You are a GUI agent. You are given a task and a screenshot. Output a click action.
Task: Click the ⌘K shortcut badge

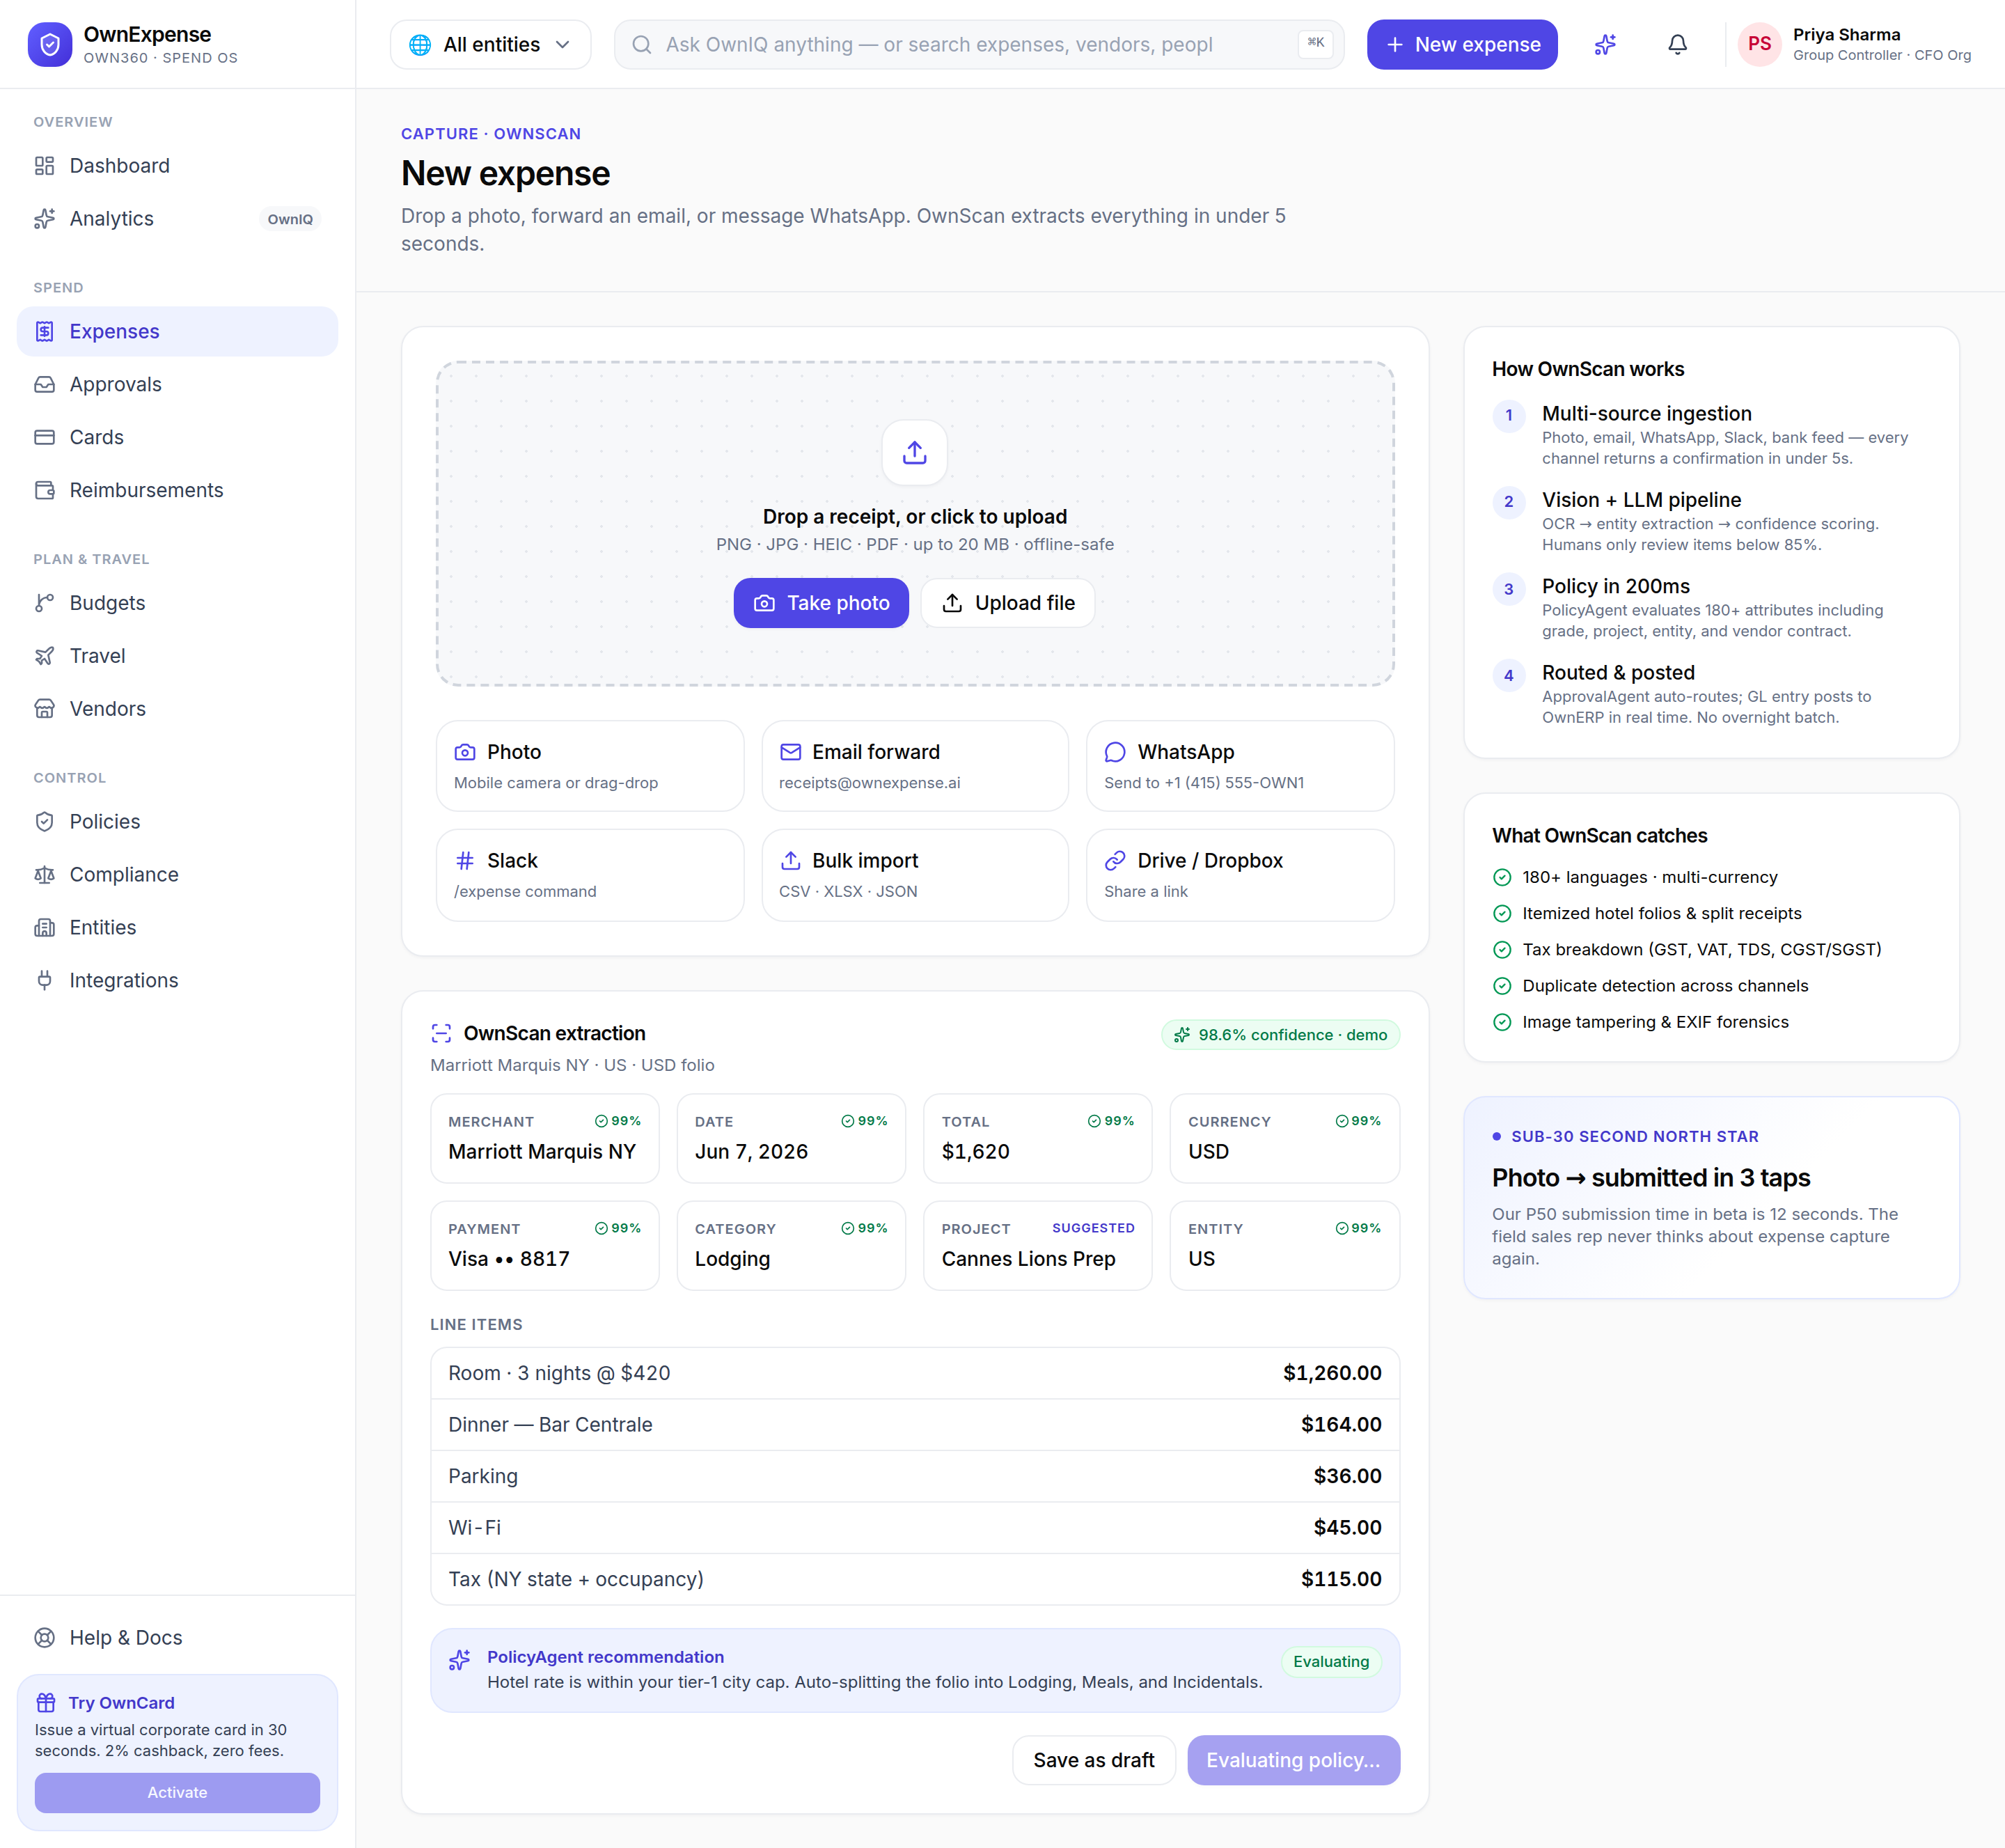pyautogui.click(x=1316, y=43)
